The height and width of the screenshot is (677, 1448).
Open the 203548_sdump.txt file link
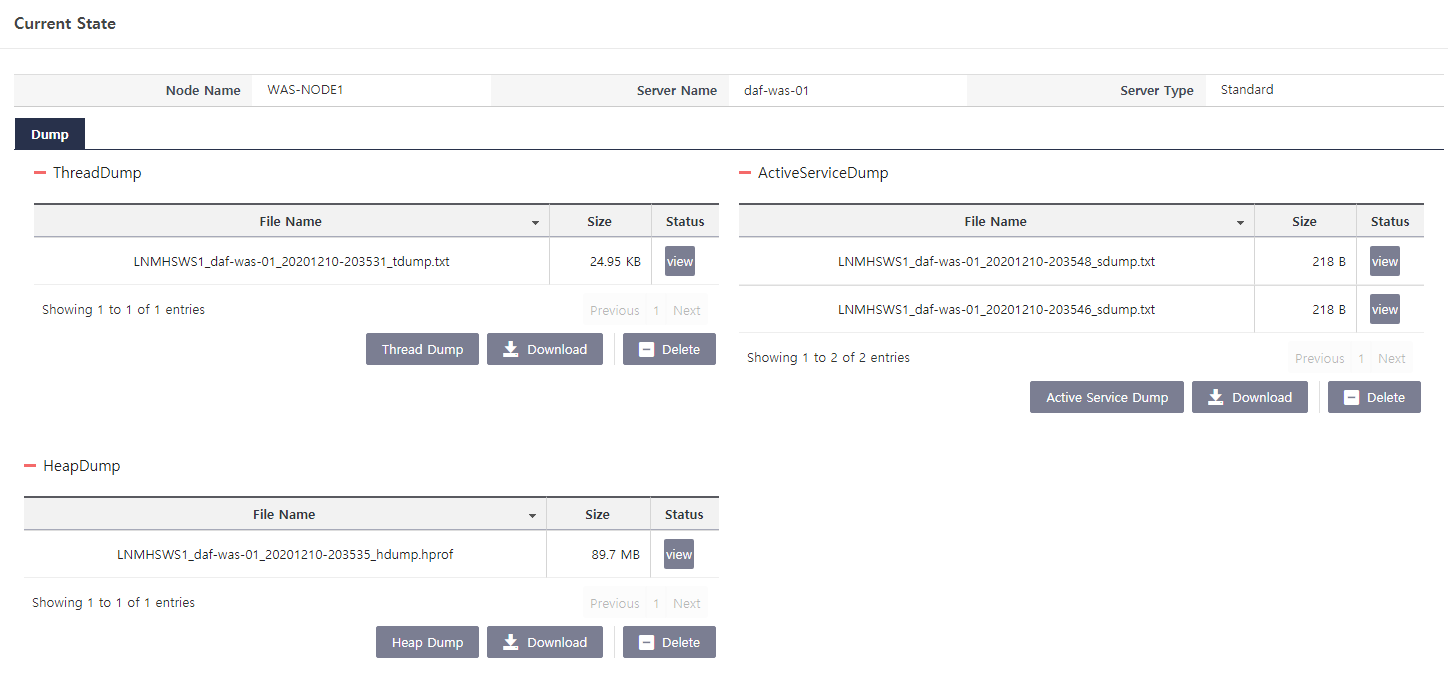click(x=995, y=261)
